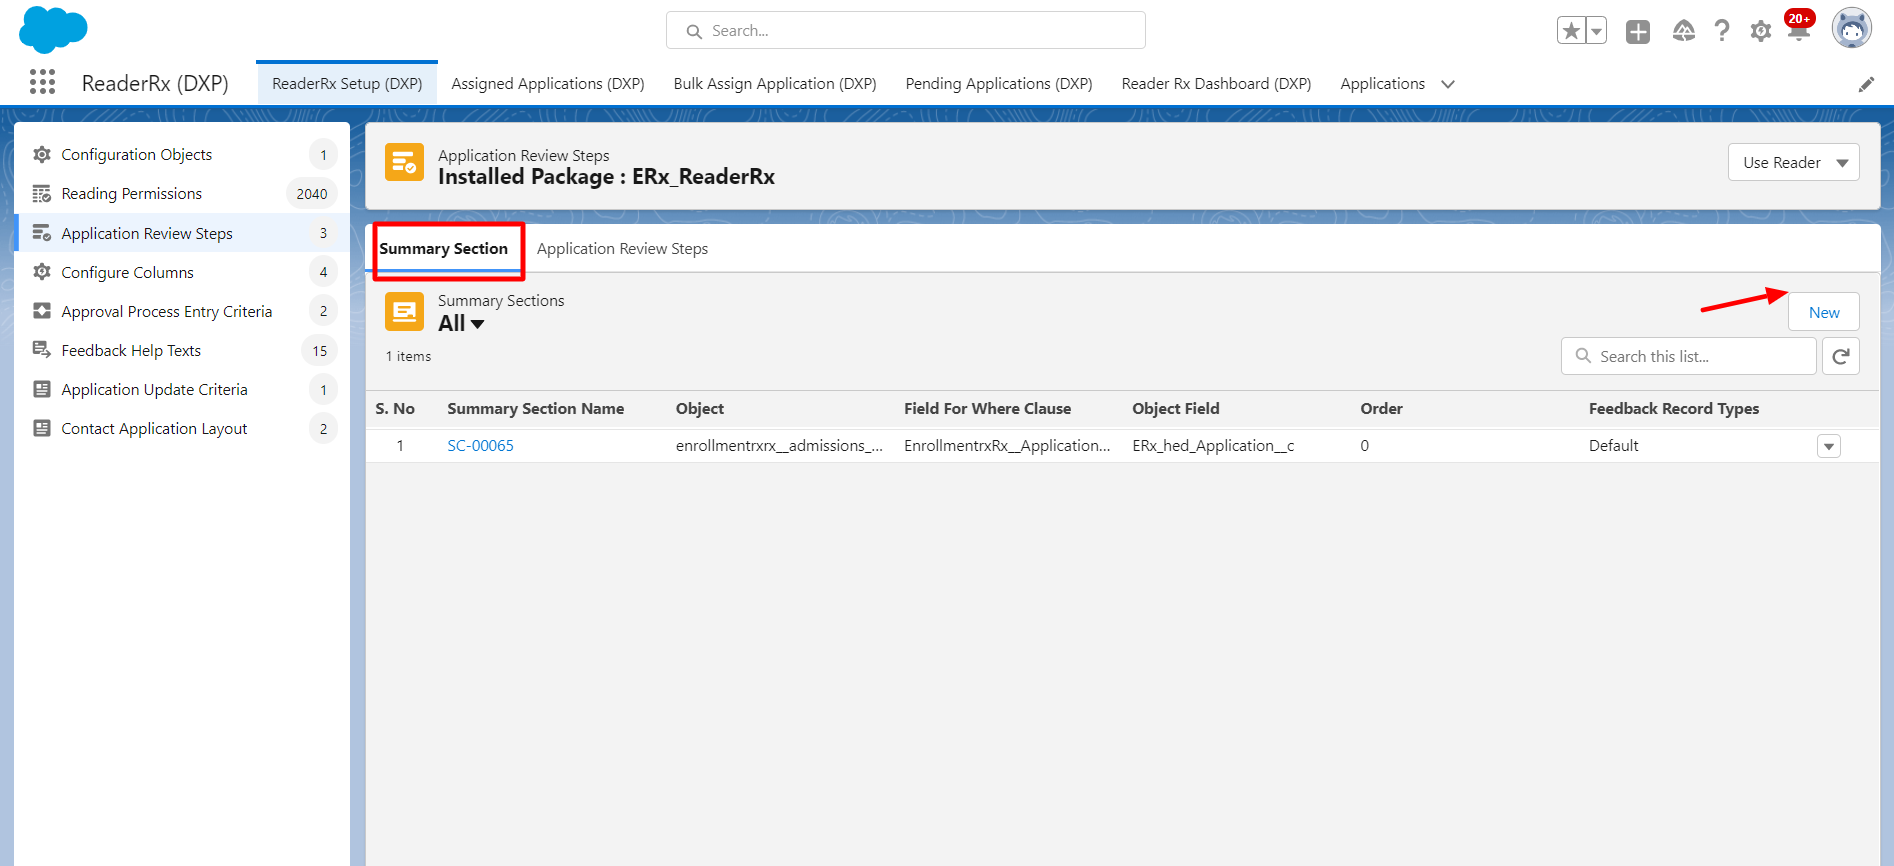Click the pencil edit navigation icon
Screen dimensions: 1894x866
1866,85
